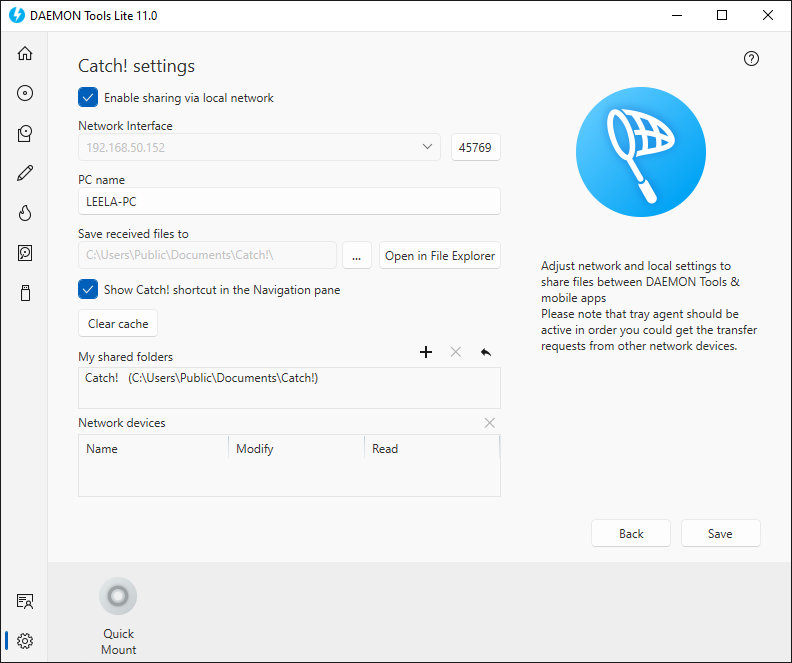The width and height of the screenshot is (792, 663).
Task: Remove shared folder with X icon
Action: point(456,352)
